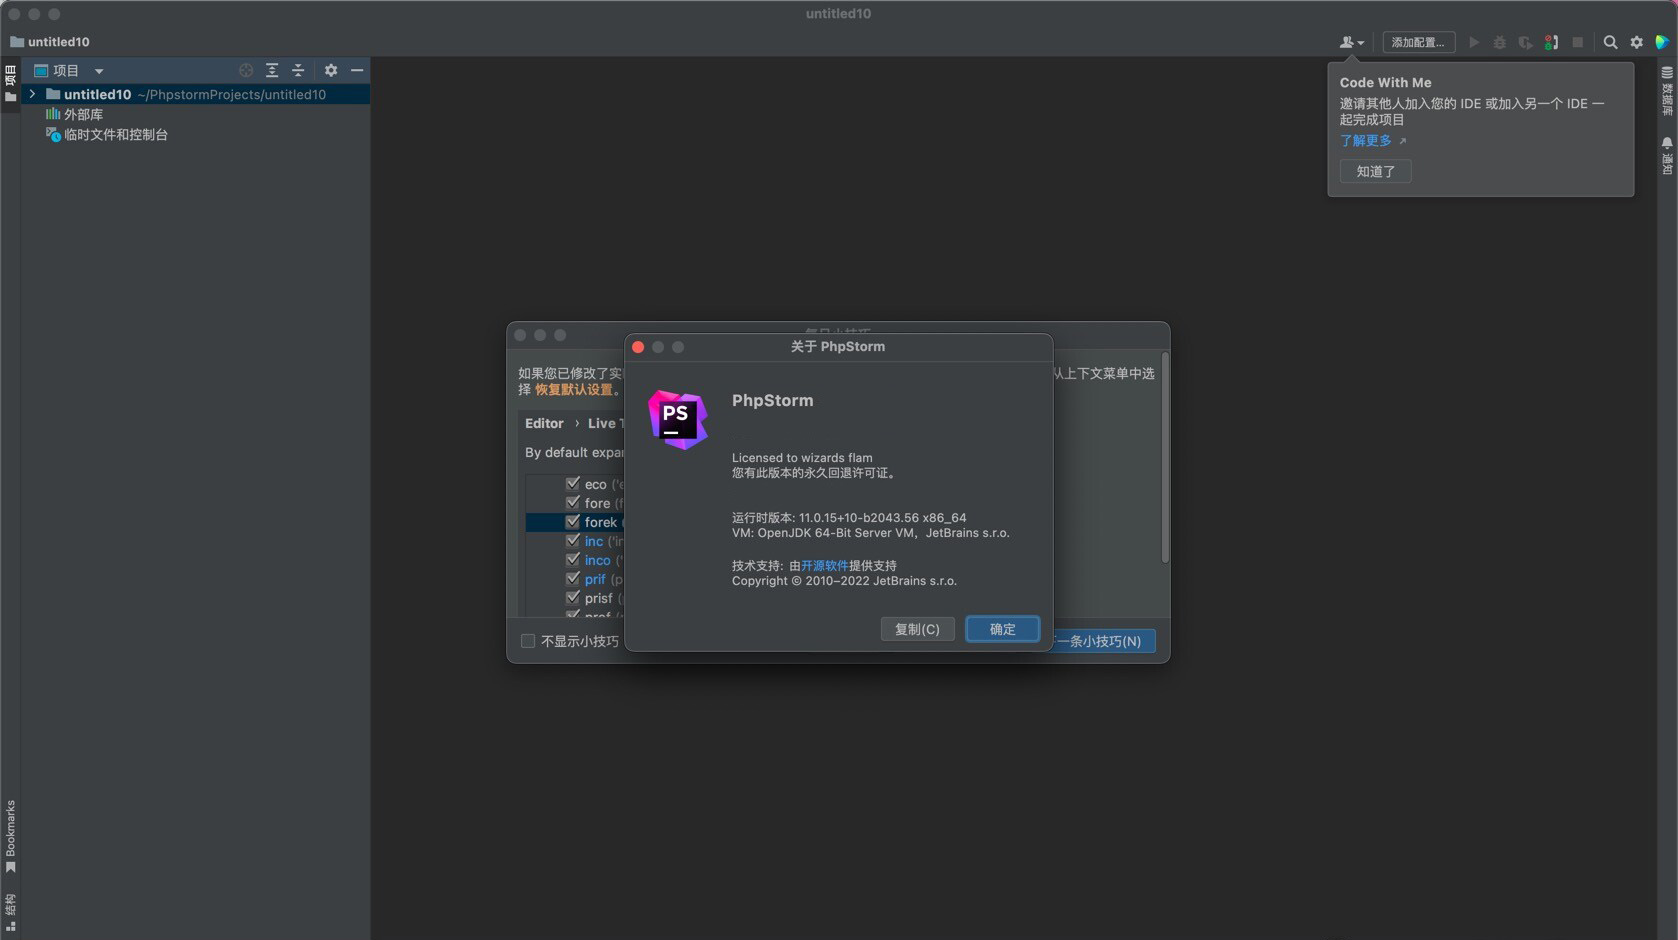Click the 复制(C) button

coord(917,629)
